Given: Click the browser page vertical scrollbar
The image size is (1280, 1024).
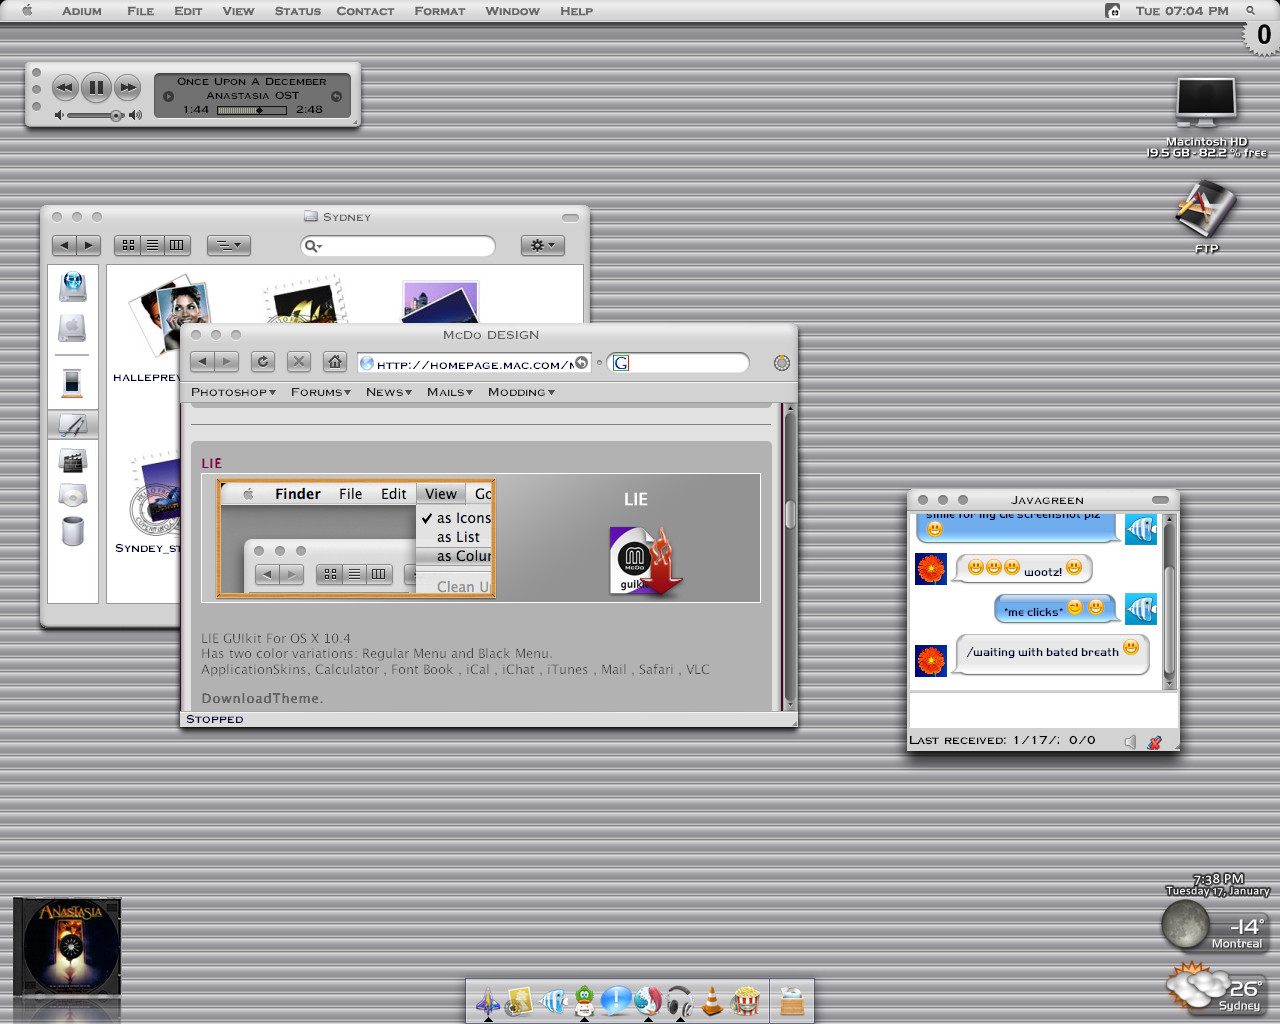Looking at the screenshot, I should click(789, 556).
